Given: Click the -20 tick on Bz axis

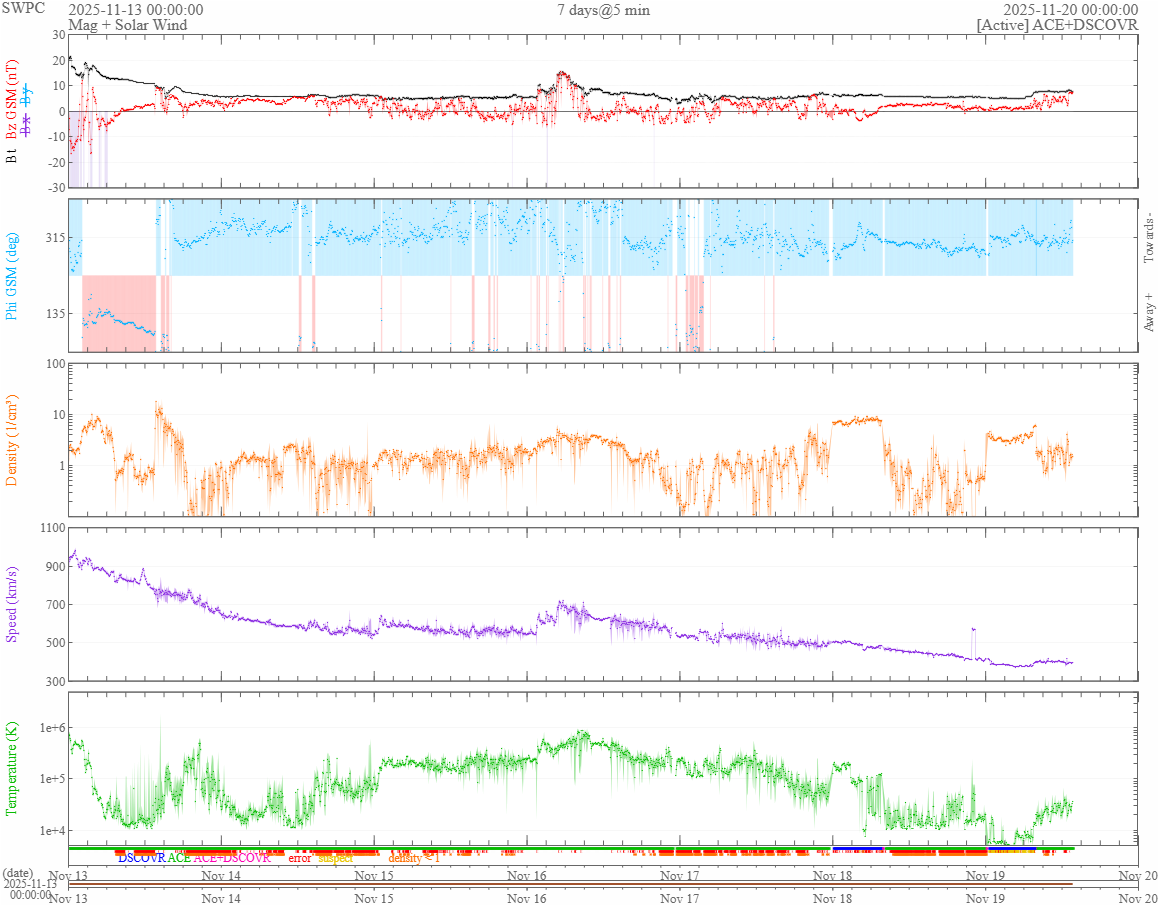Looking at the screenshot, I should point(57,163).
